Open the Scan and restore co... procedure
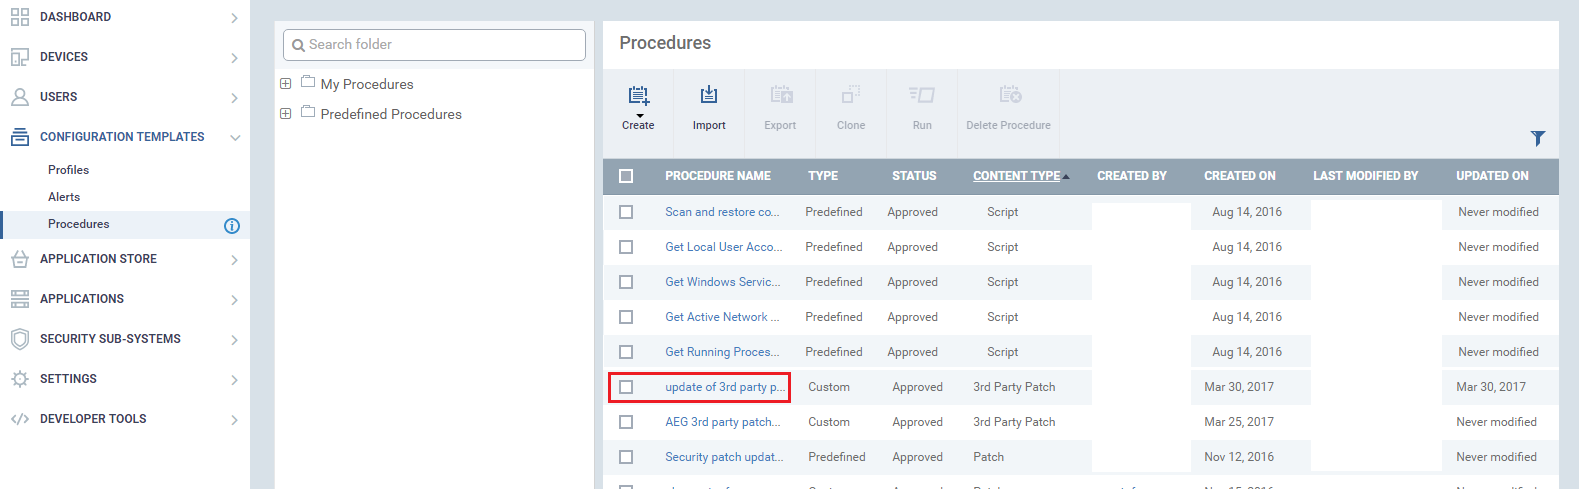 click(x=722, y=212)
